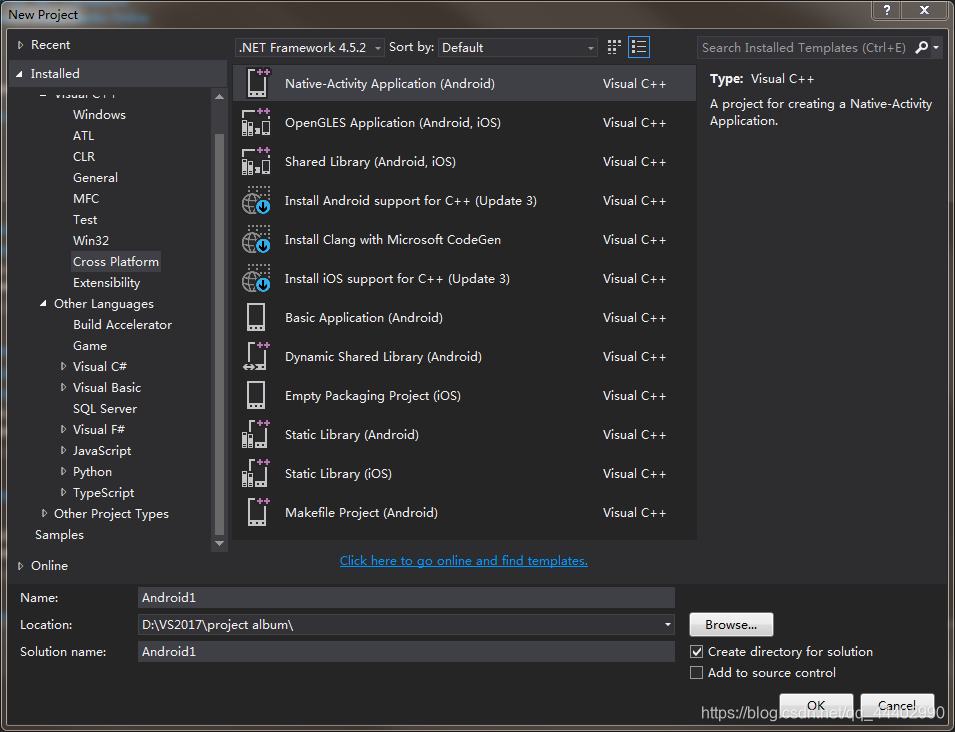Select the Windows category in tree

[x=99, y=114]
